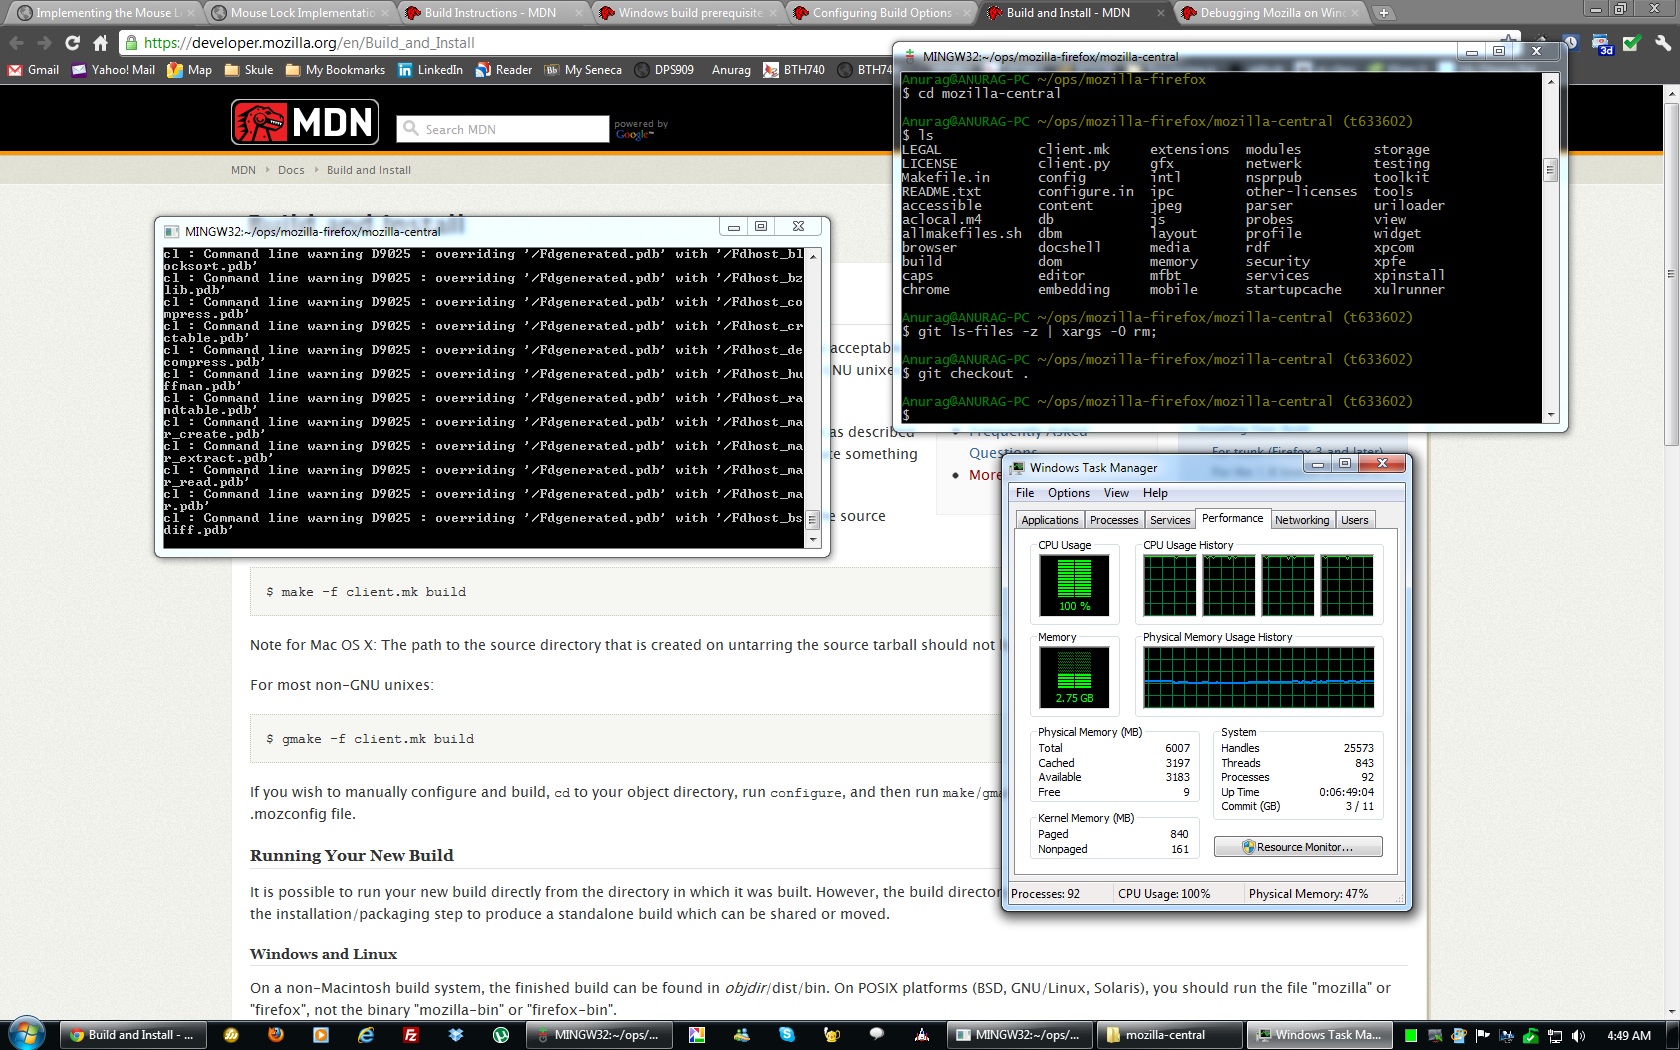
Task: Open the Networking tab in Task Manager
Action: click(x=1302, y=520)
